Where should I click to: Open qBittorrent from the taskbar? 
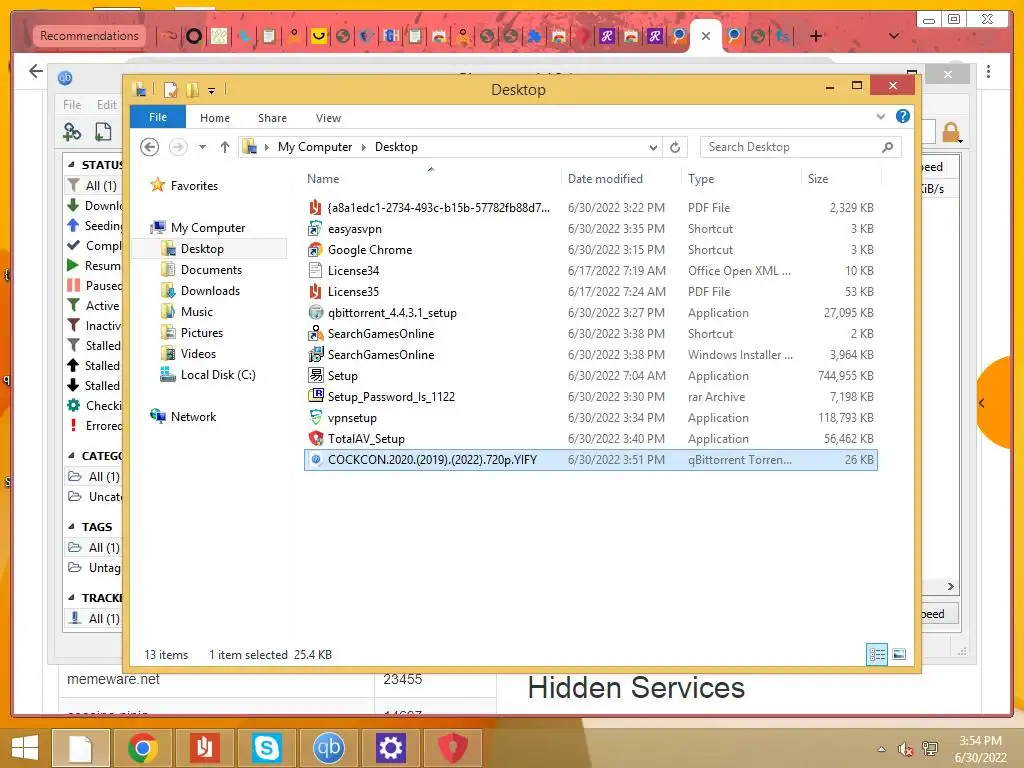pos(328,748)
